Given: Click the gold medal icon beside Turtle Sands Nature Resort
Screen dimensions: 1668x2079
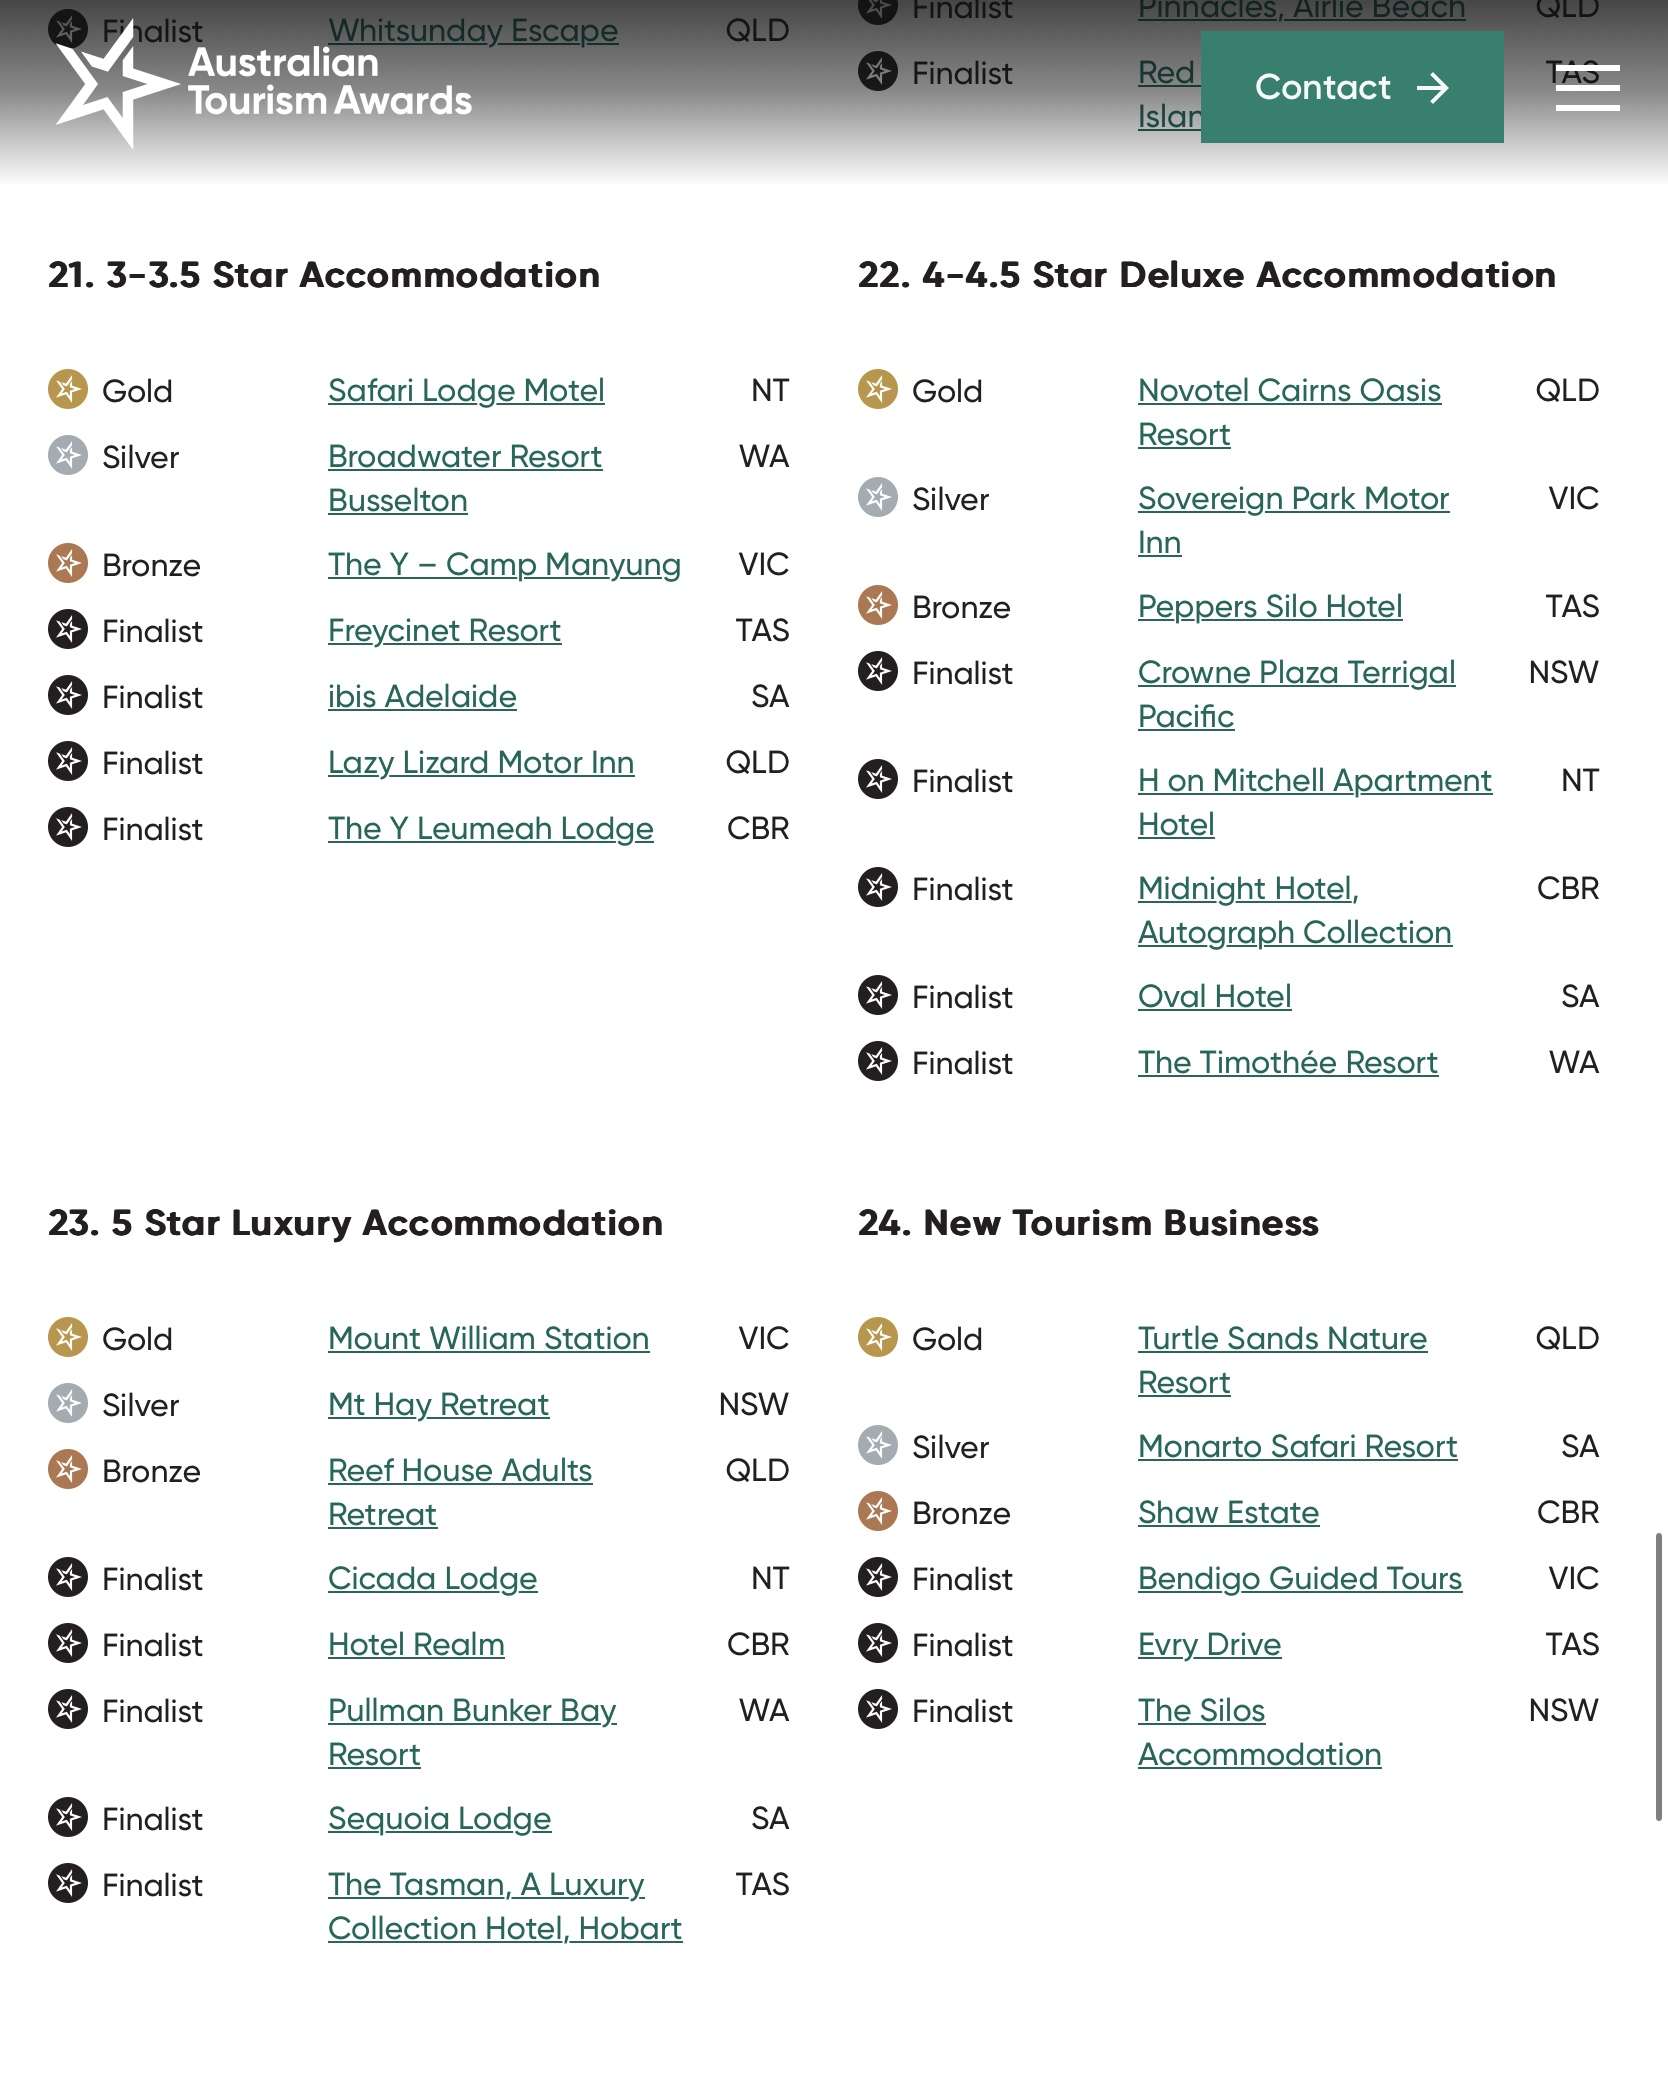Looking at the screenshot, I should (878, 1338).
